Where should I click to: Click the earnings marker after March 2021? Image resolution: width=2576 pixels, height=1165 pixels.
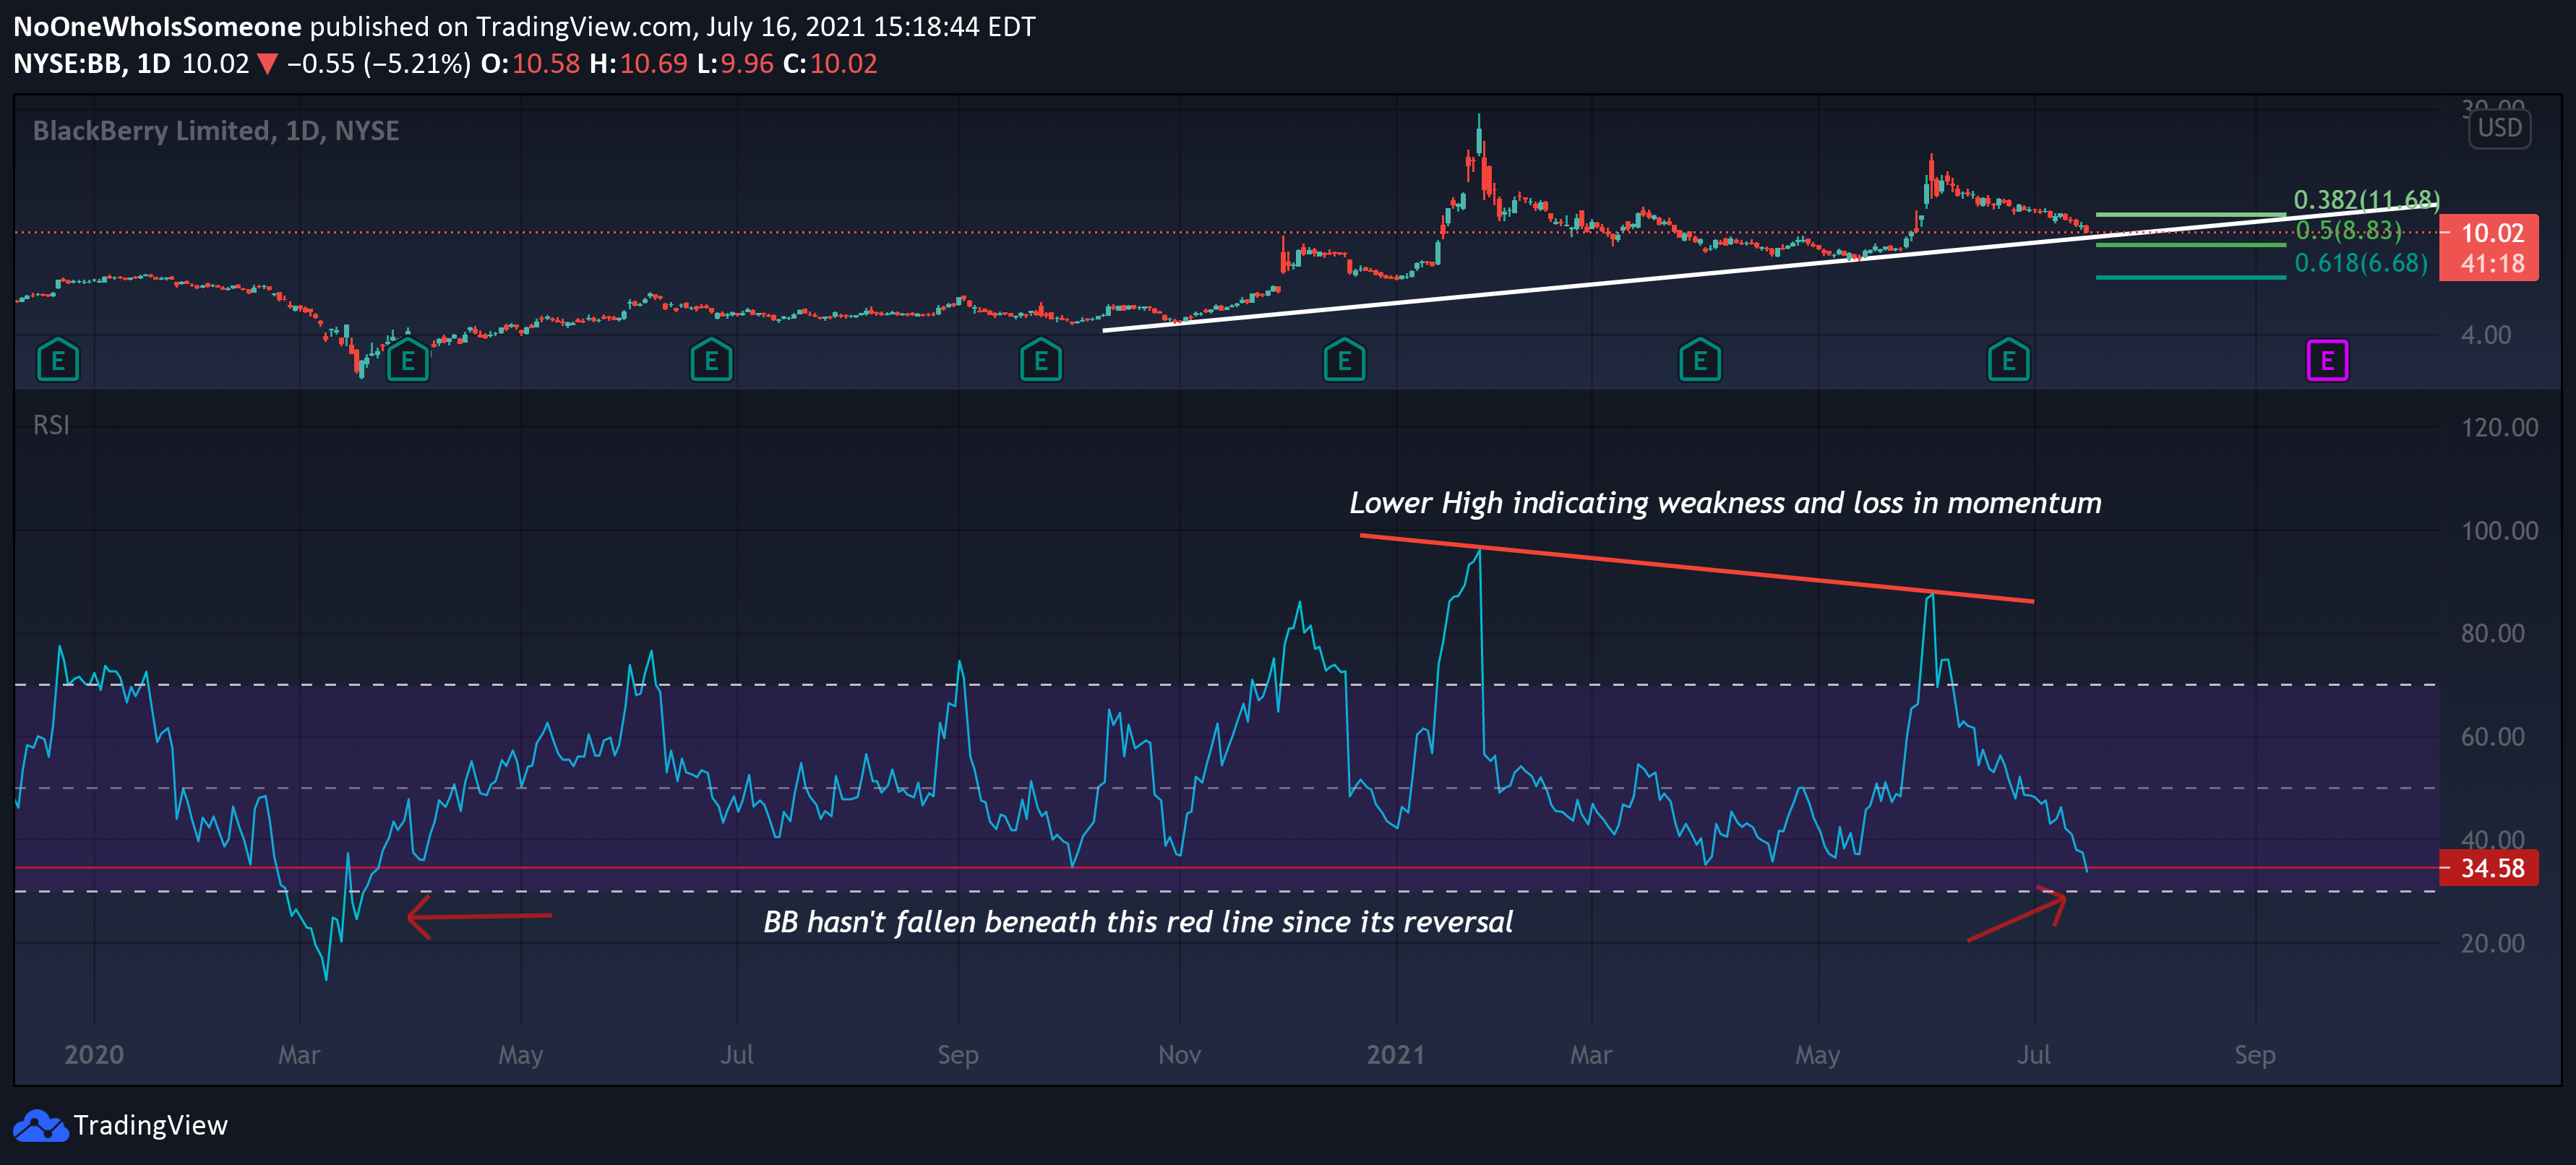point(1700,361)
